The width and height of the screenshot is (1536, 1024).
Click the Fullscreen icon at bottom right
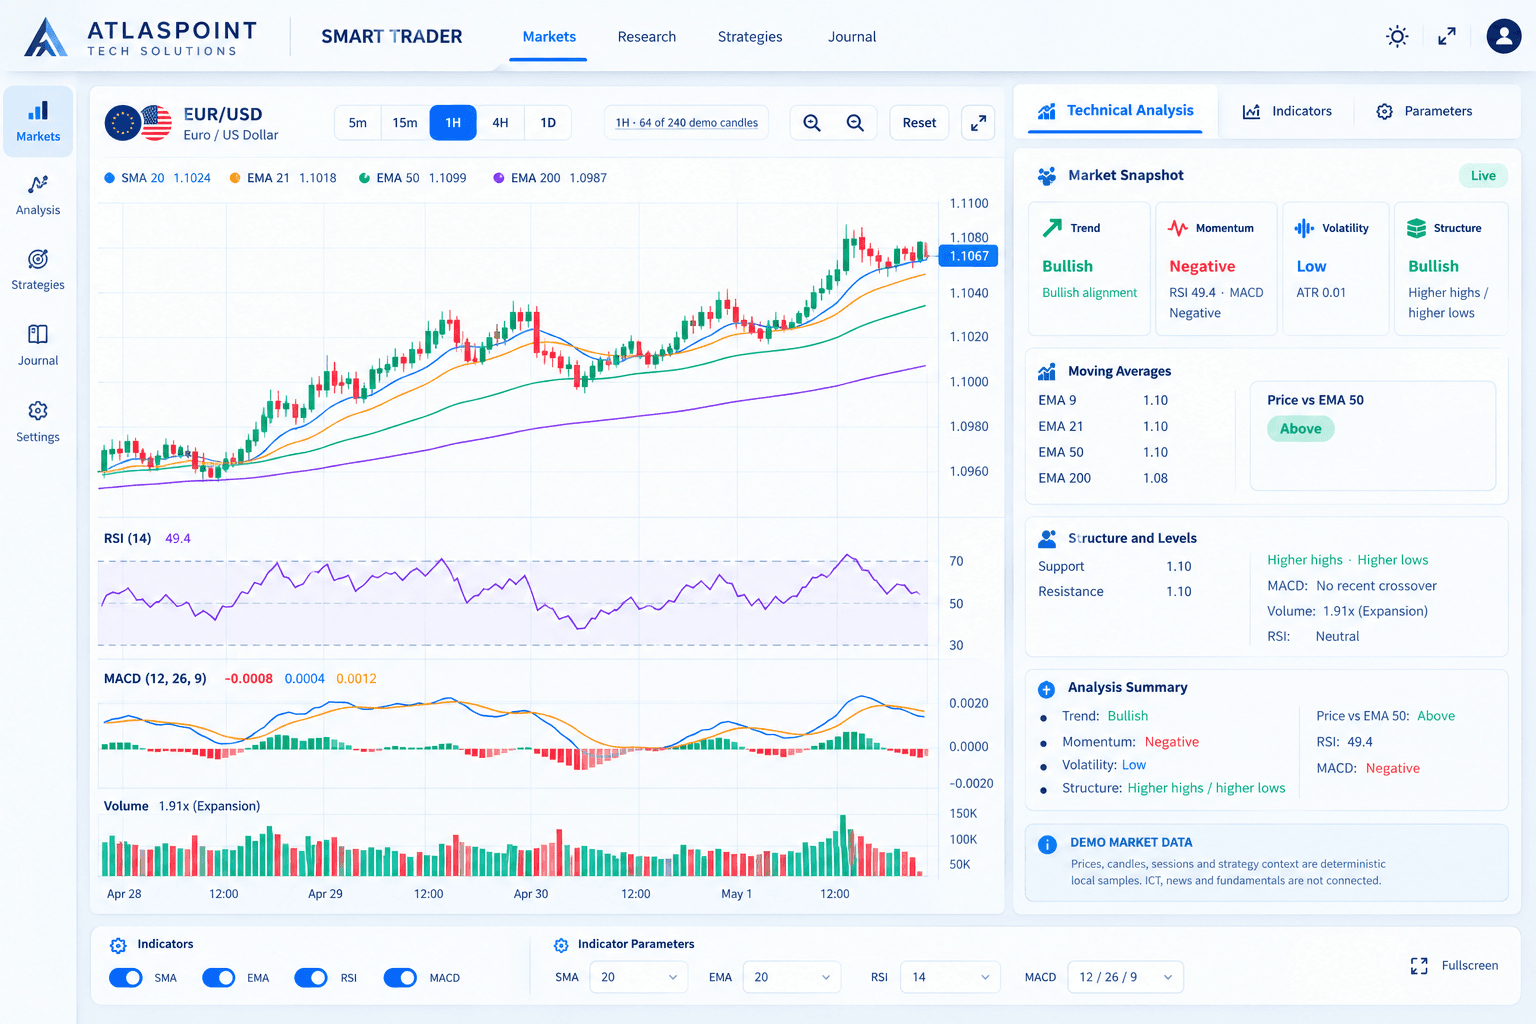1419,966
